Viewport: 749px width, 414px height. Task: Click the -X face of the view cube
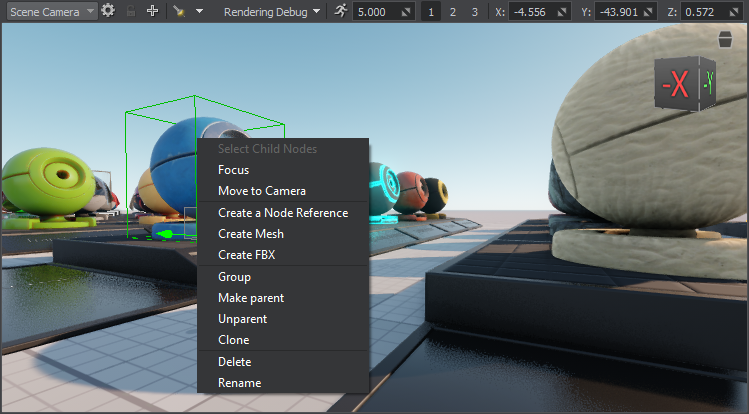tap(677, 87)
